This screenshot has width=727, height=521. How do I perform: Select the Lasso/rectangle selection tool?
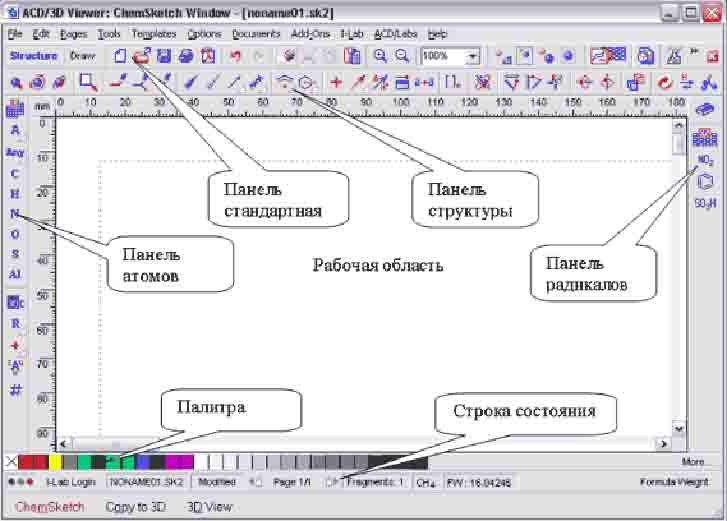87,83
